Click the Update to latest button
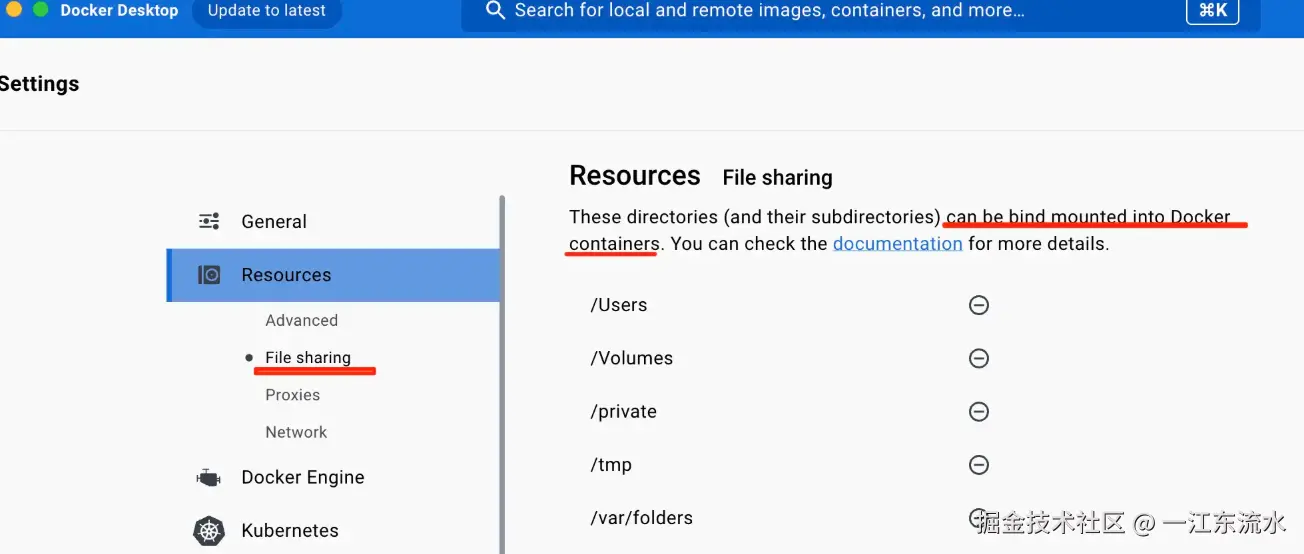Viewport: 1304px width, 554px height. (x=267, y=11)
